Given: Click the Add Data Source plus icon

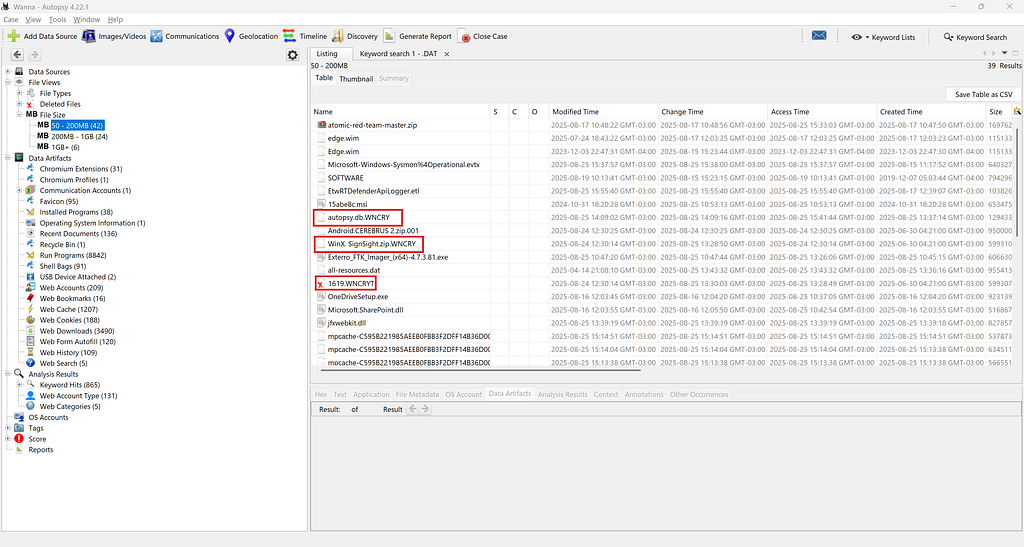Looking at the screenshot, I should point(14,36).
